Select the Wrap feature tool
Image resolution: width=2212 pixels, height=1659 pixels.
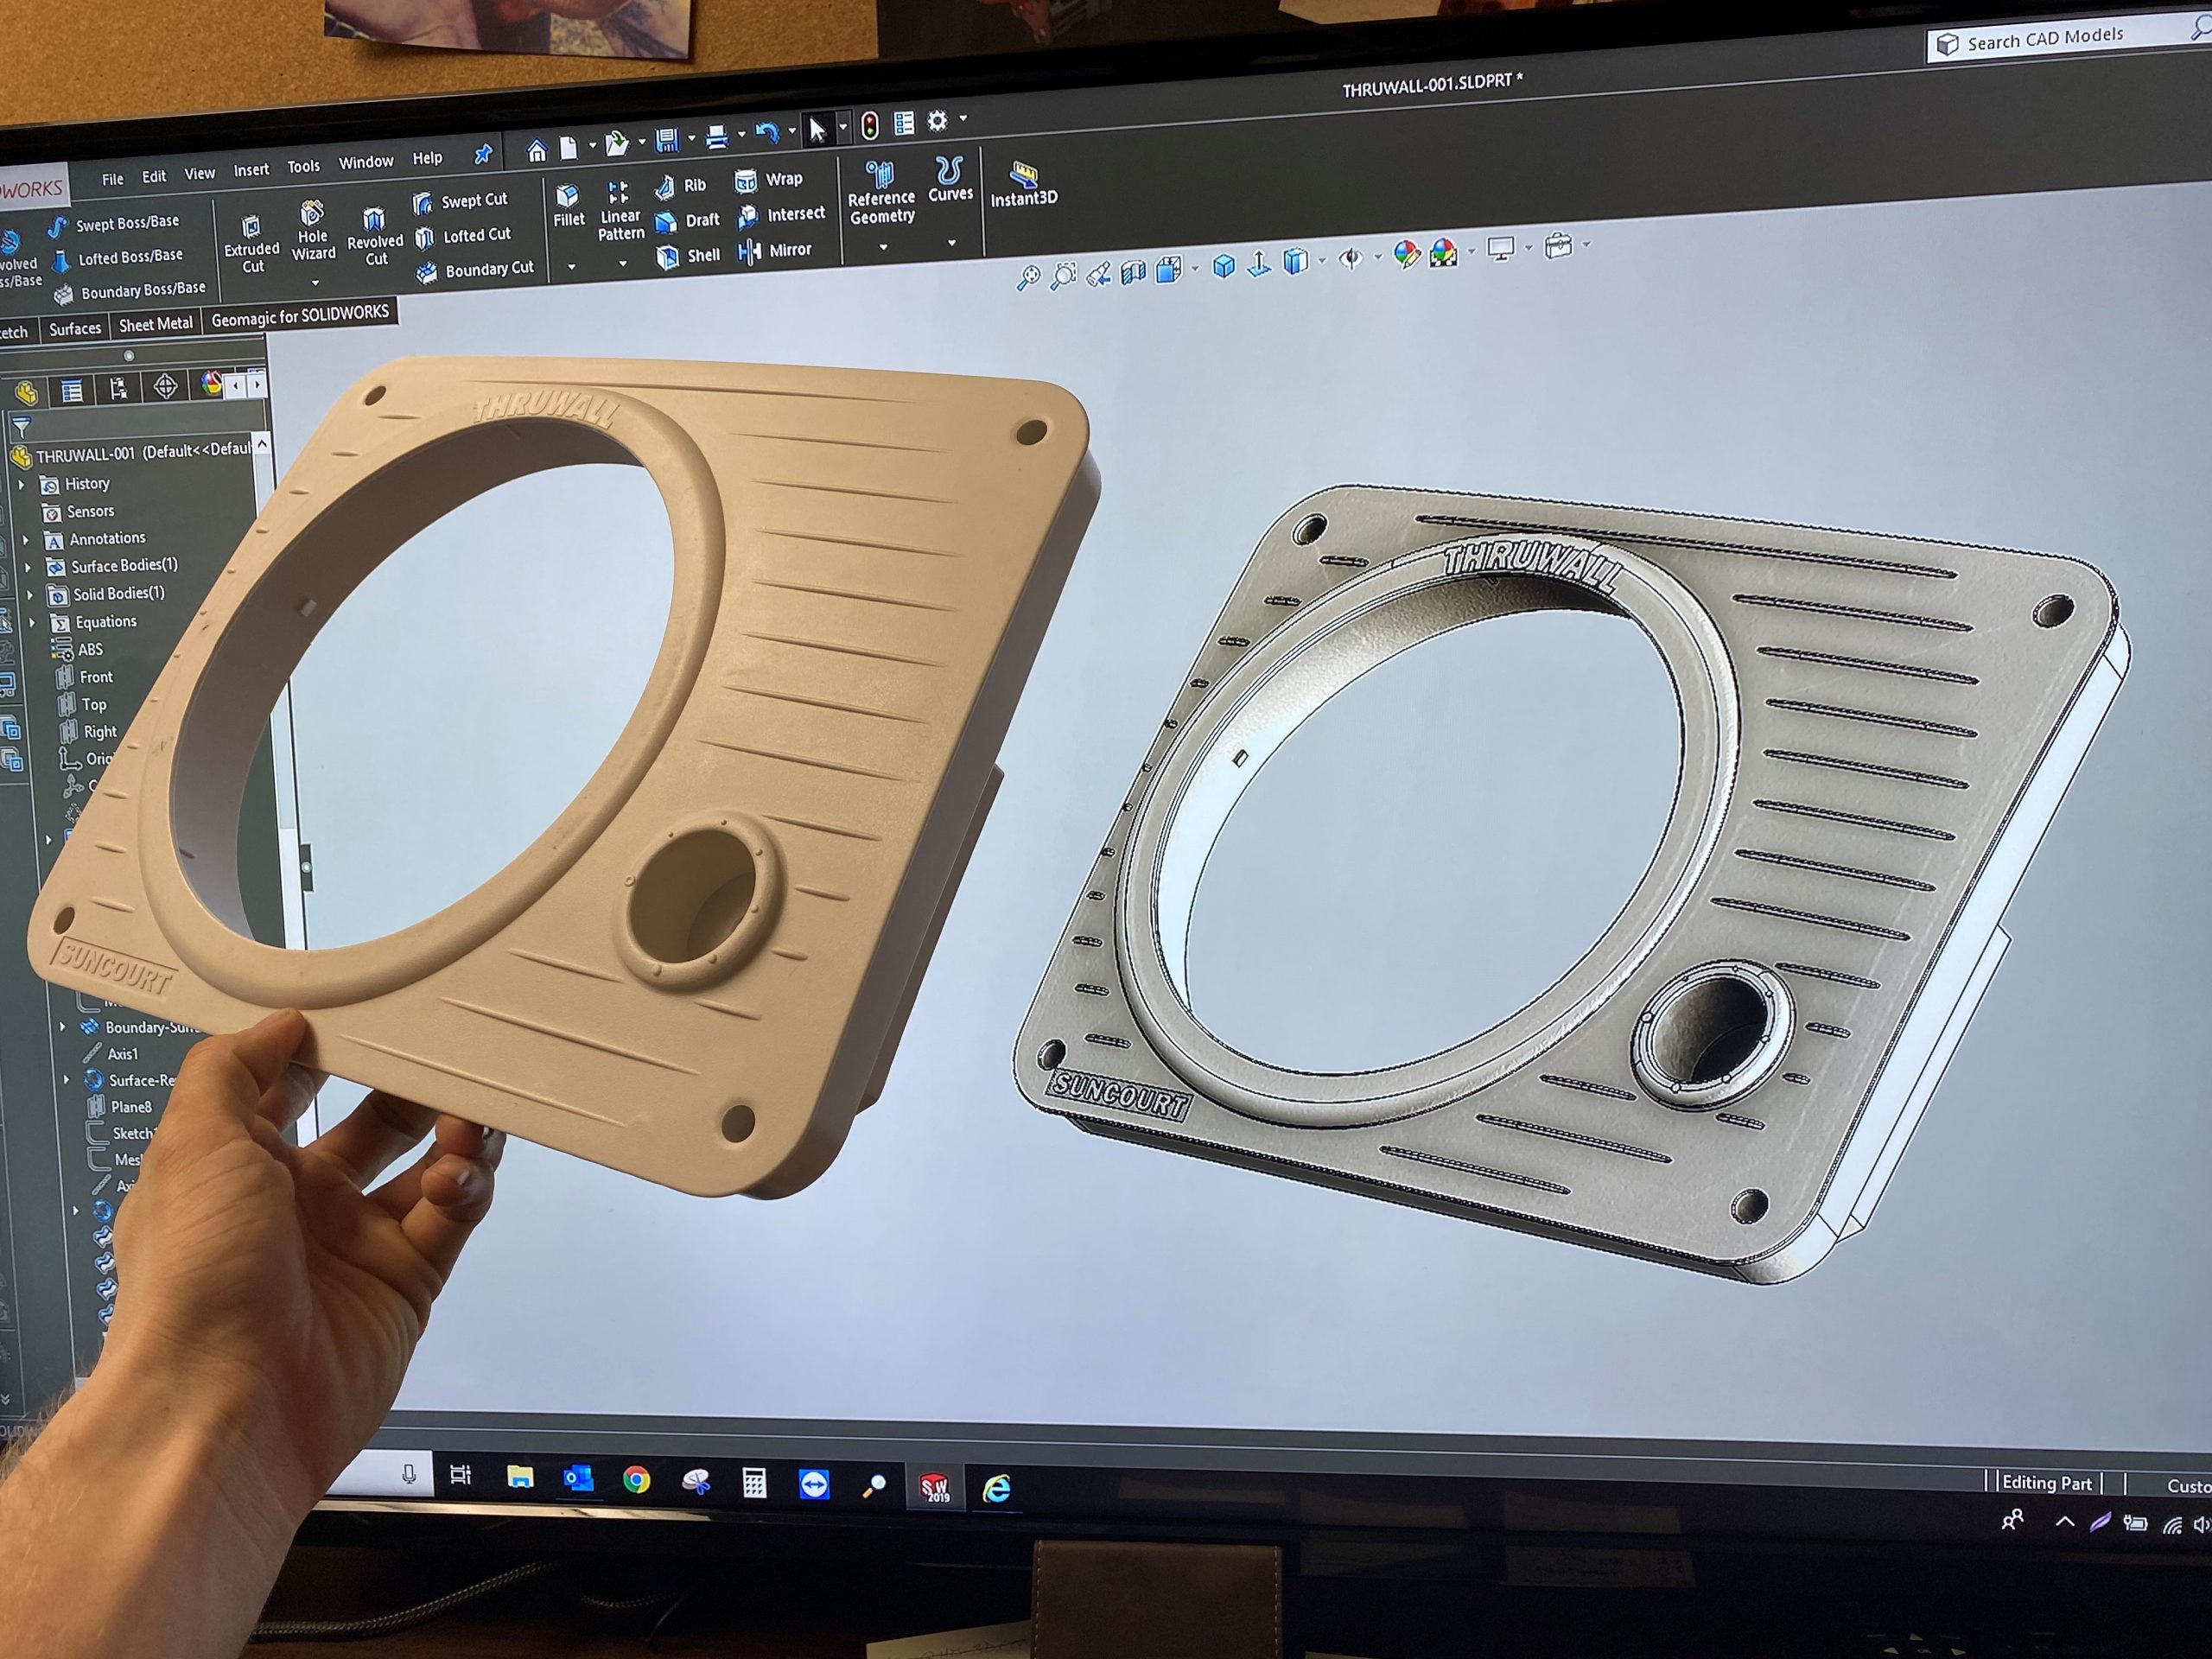tap(768, 180)
